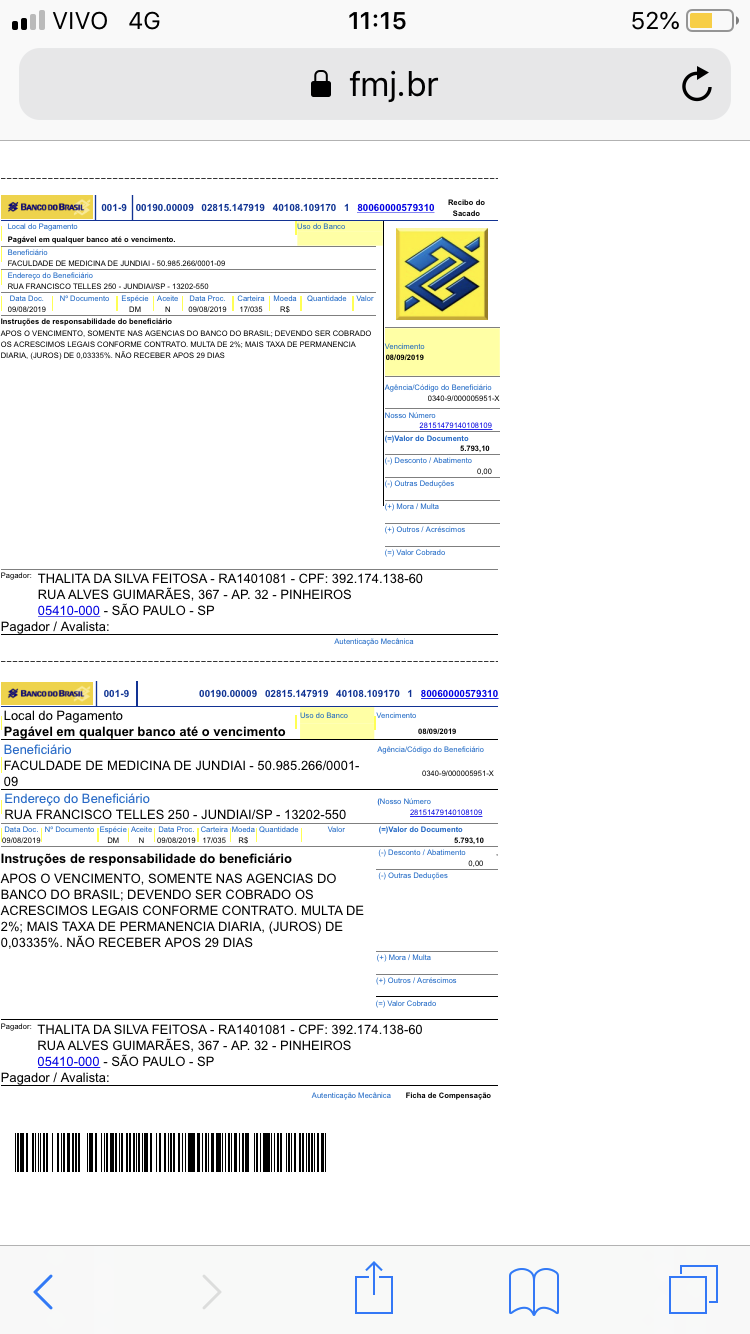The height and width of the screenshot is (1334, 750).
Task: Tap the Banco do Brasil logo in the upper receipt header
Action: click(x=47, y=207)
